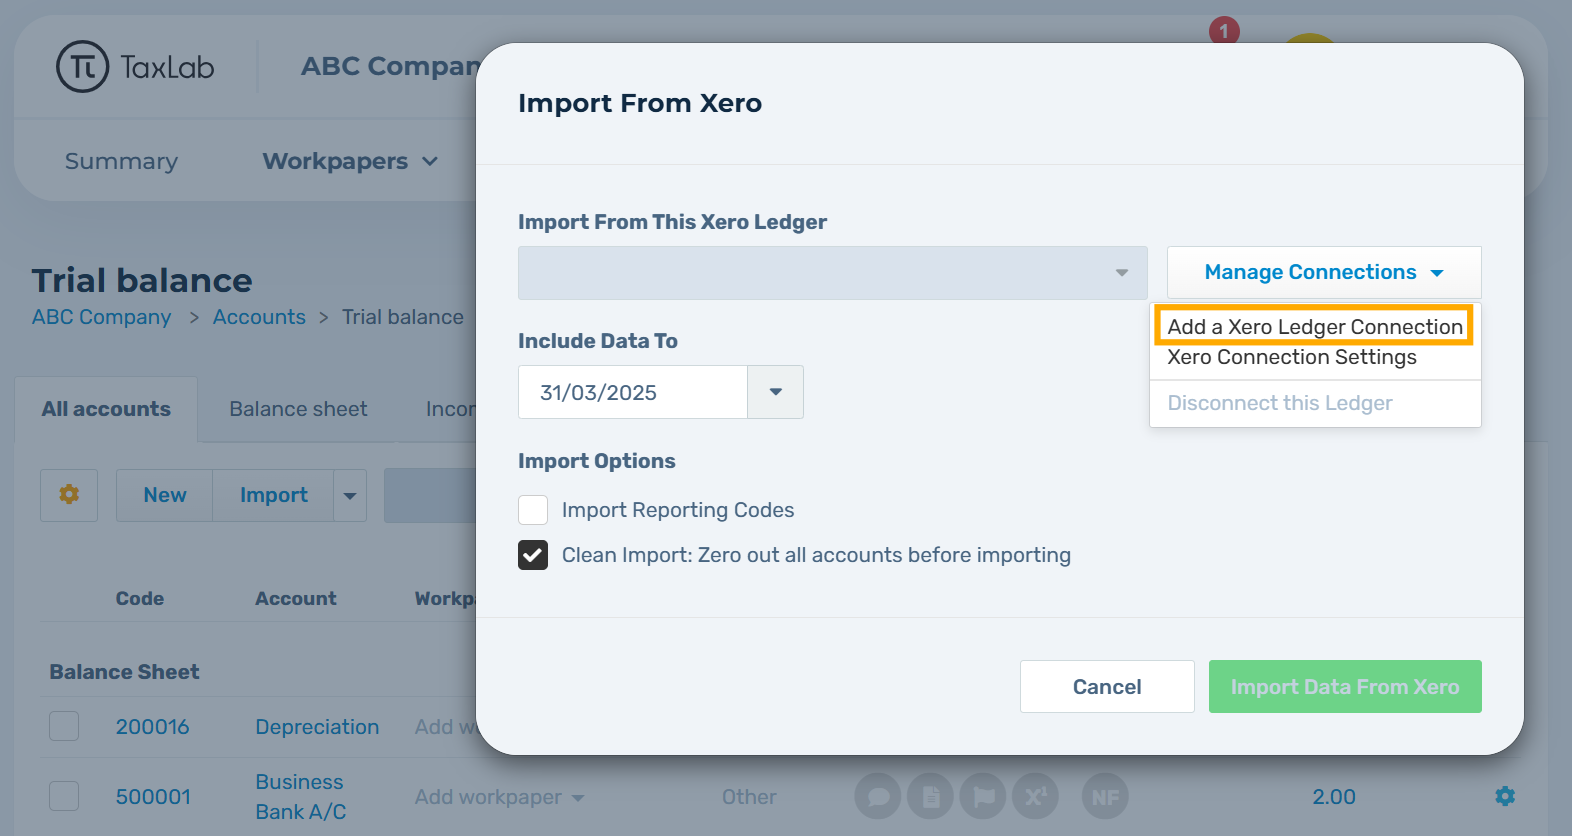Click the Account column header
The width and height of the screenshot is (1572, 836).
coord(295,599)
